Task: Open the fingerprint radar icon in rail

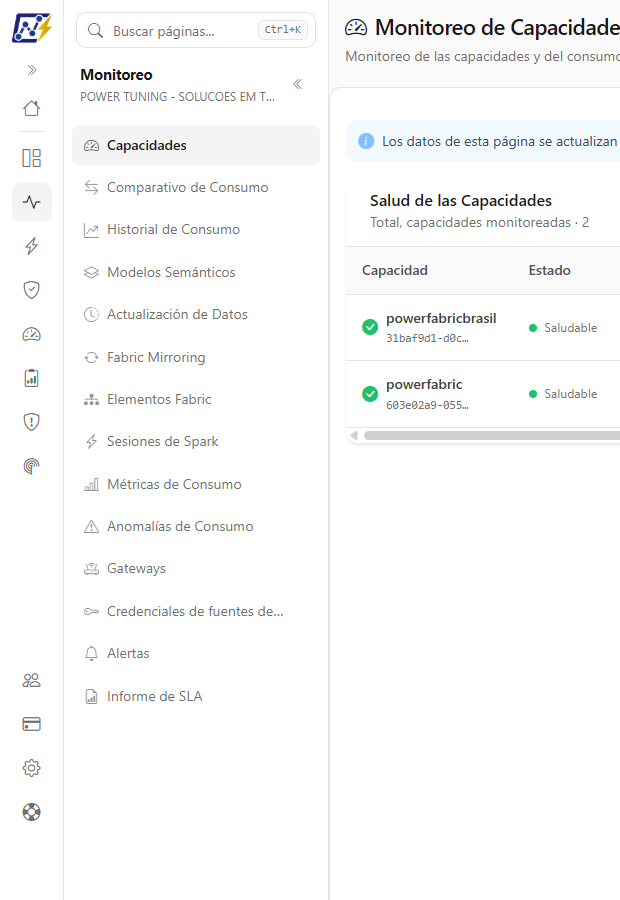Action: point(32,466)
